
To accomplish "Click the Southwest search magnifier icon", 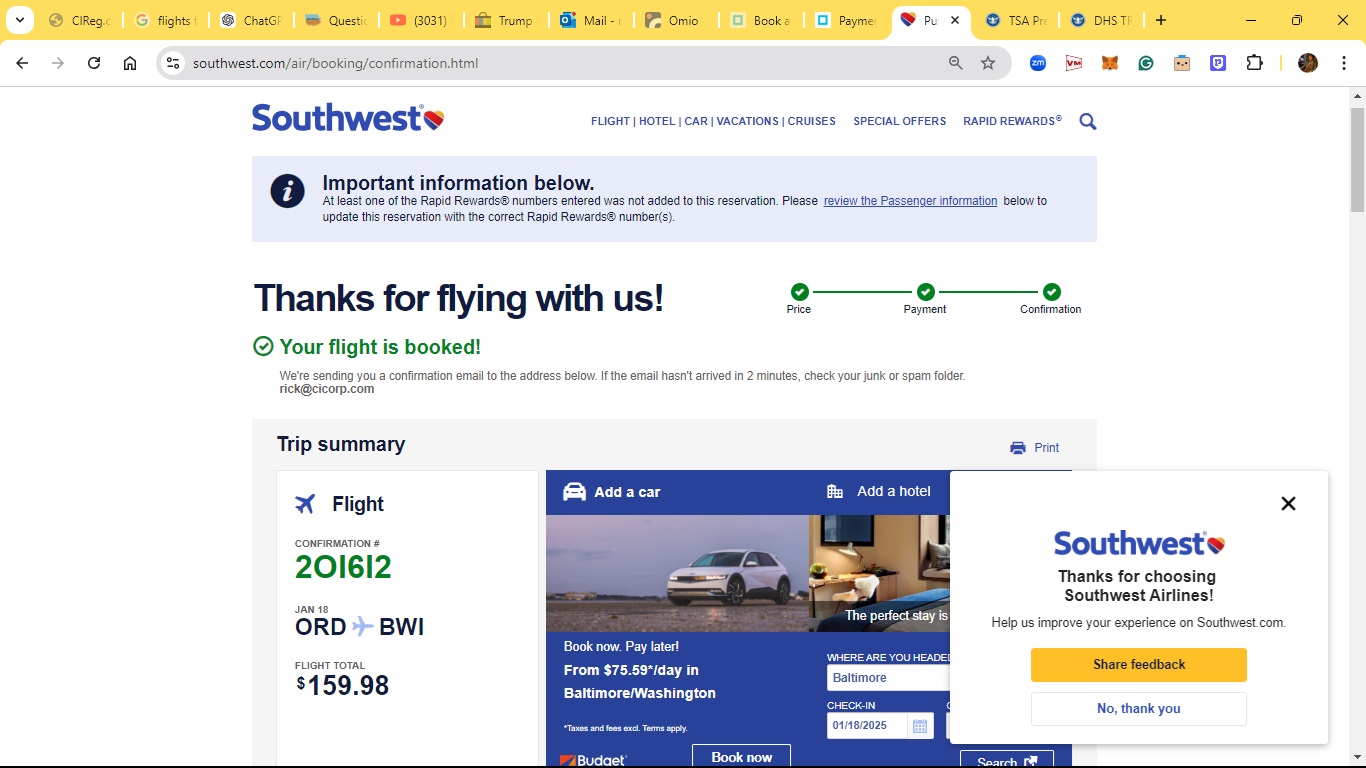I will coord(1088,122).
